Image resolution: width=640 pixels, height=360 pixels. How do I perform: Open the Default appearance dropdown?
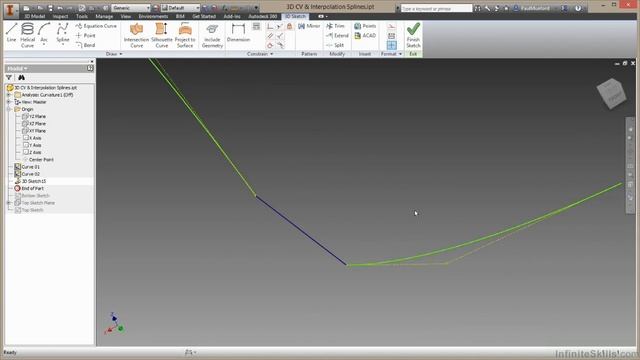[x=180, y=8]
